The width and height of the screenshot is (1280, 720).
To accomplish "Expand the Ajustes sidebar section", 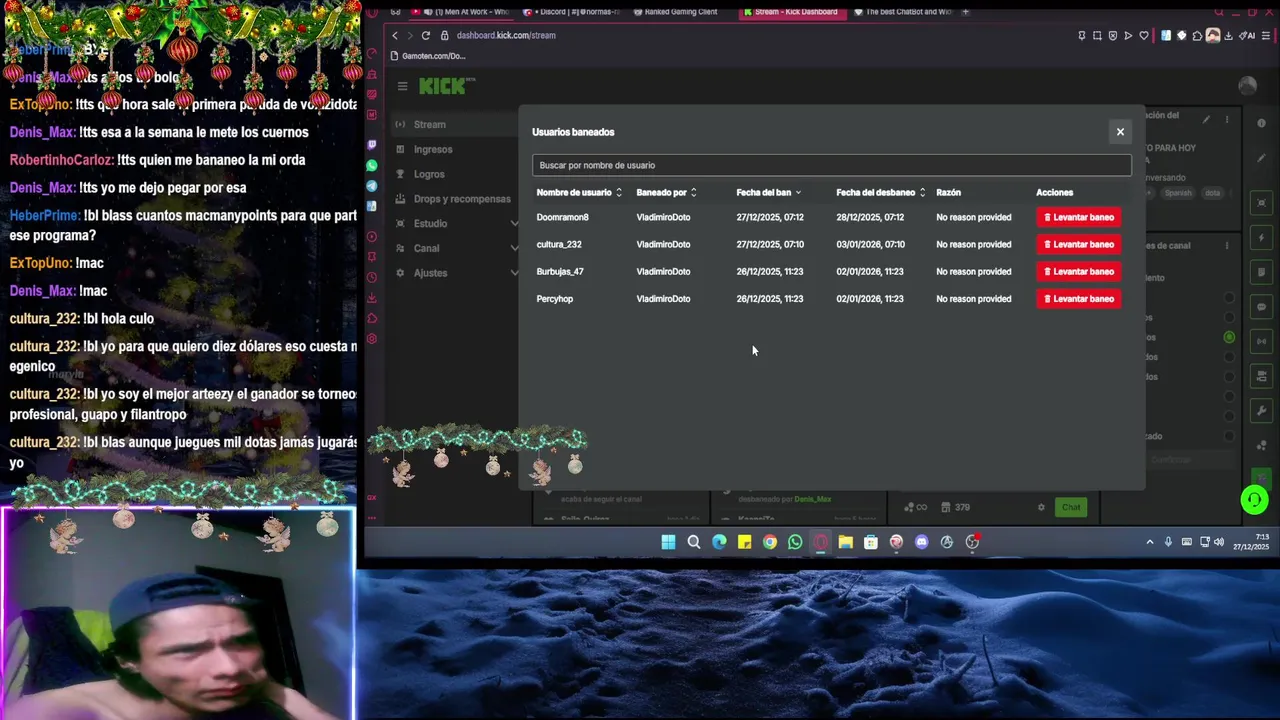I will (456, 273).
